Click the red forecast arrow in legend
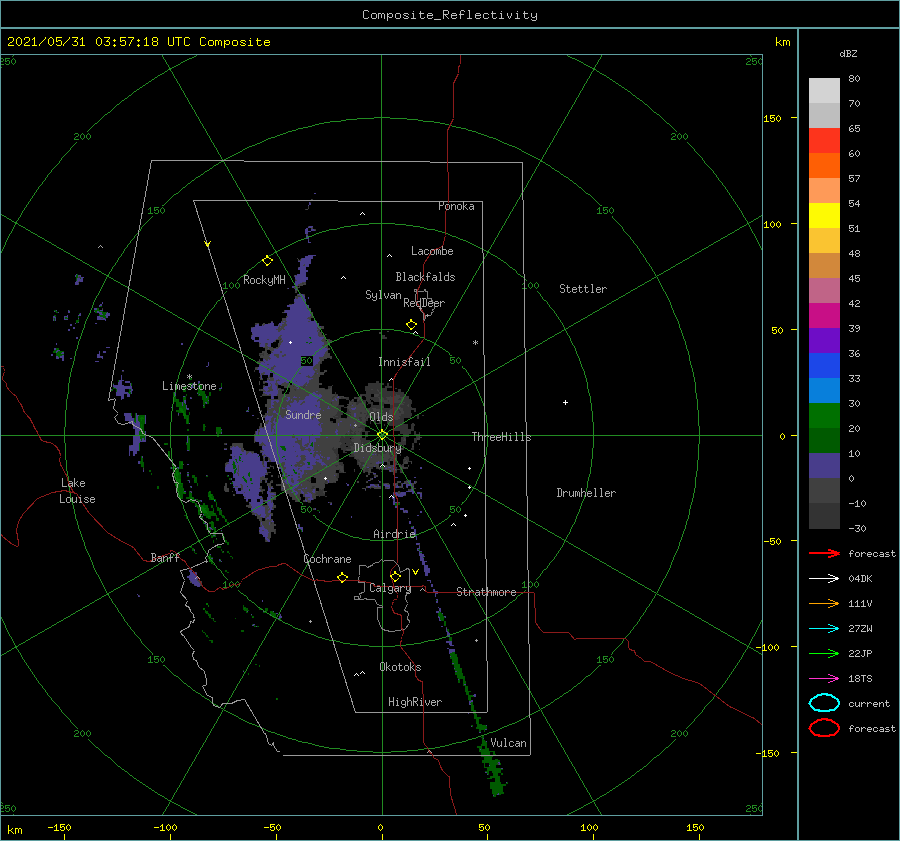Viewport: 900px width, 841px height. point(824,553)
